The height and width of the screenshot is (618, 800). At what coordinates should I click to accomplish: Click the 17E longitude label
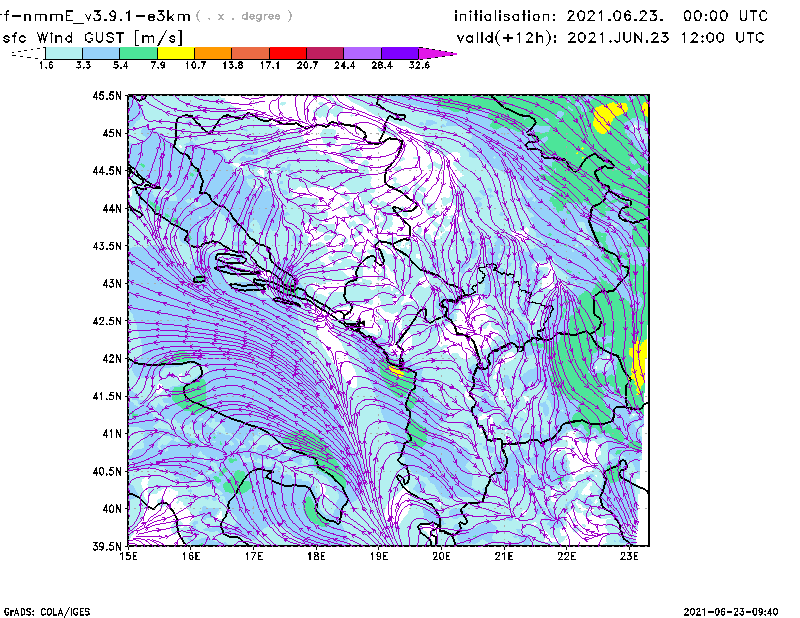[254, 556]
